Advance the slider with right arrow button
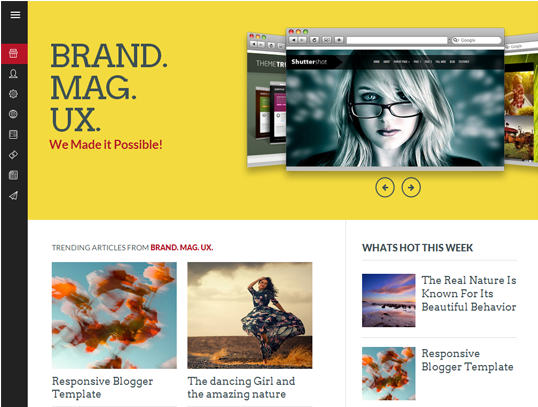The width and height of the screenshot is (538, 407). tap(411, 187)
